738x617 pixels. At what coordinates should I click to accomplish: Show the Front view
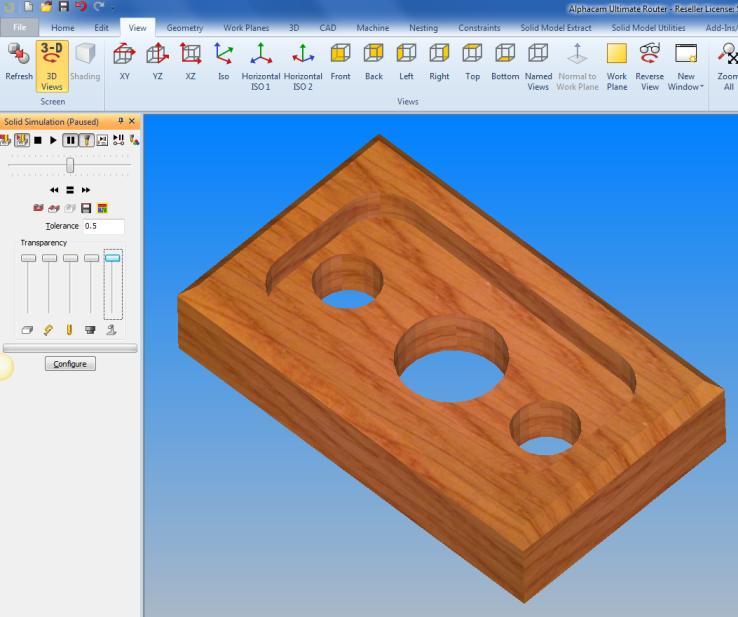pyautogui.click(x=340, y=62)
